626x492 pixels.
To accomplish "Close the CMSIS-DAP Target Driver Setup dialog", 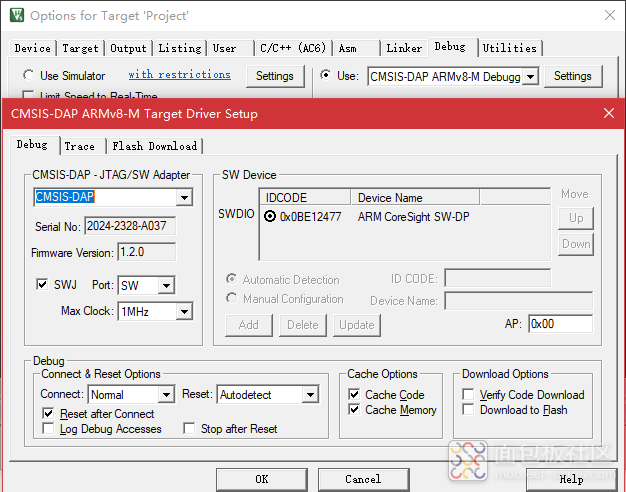I will tap(609, 113).
